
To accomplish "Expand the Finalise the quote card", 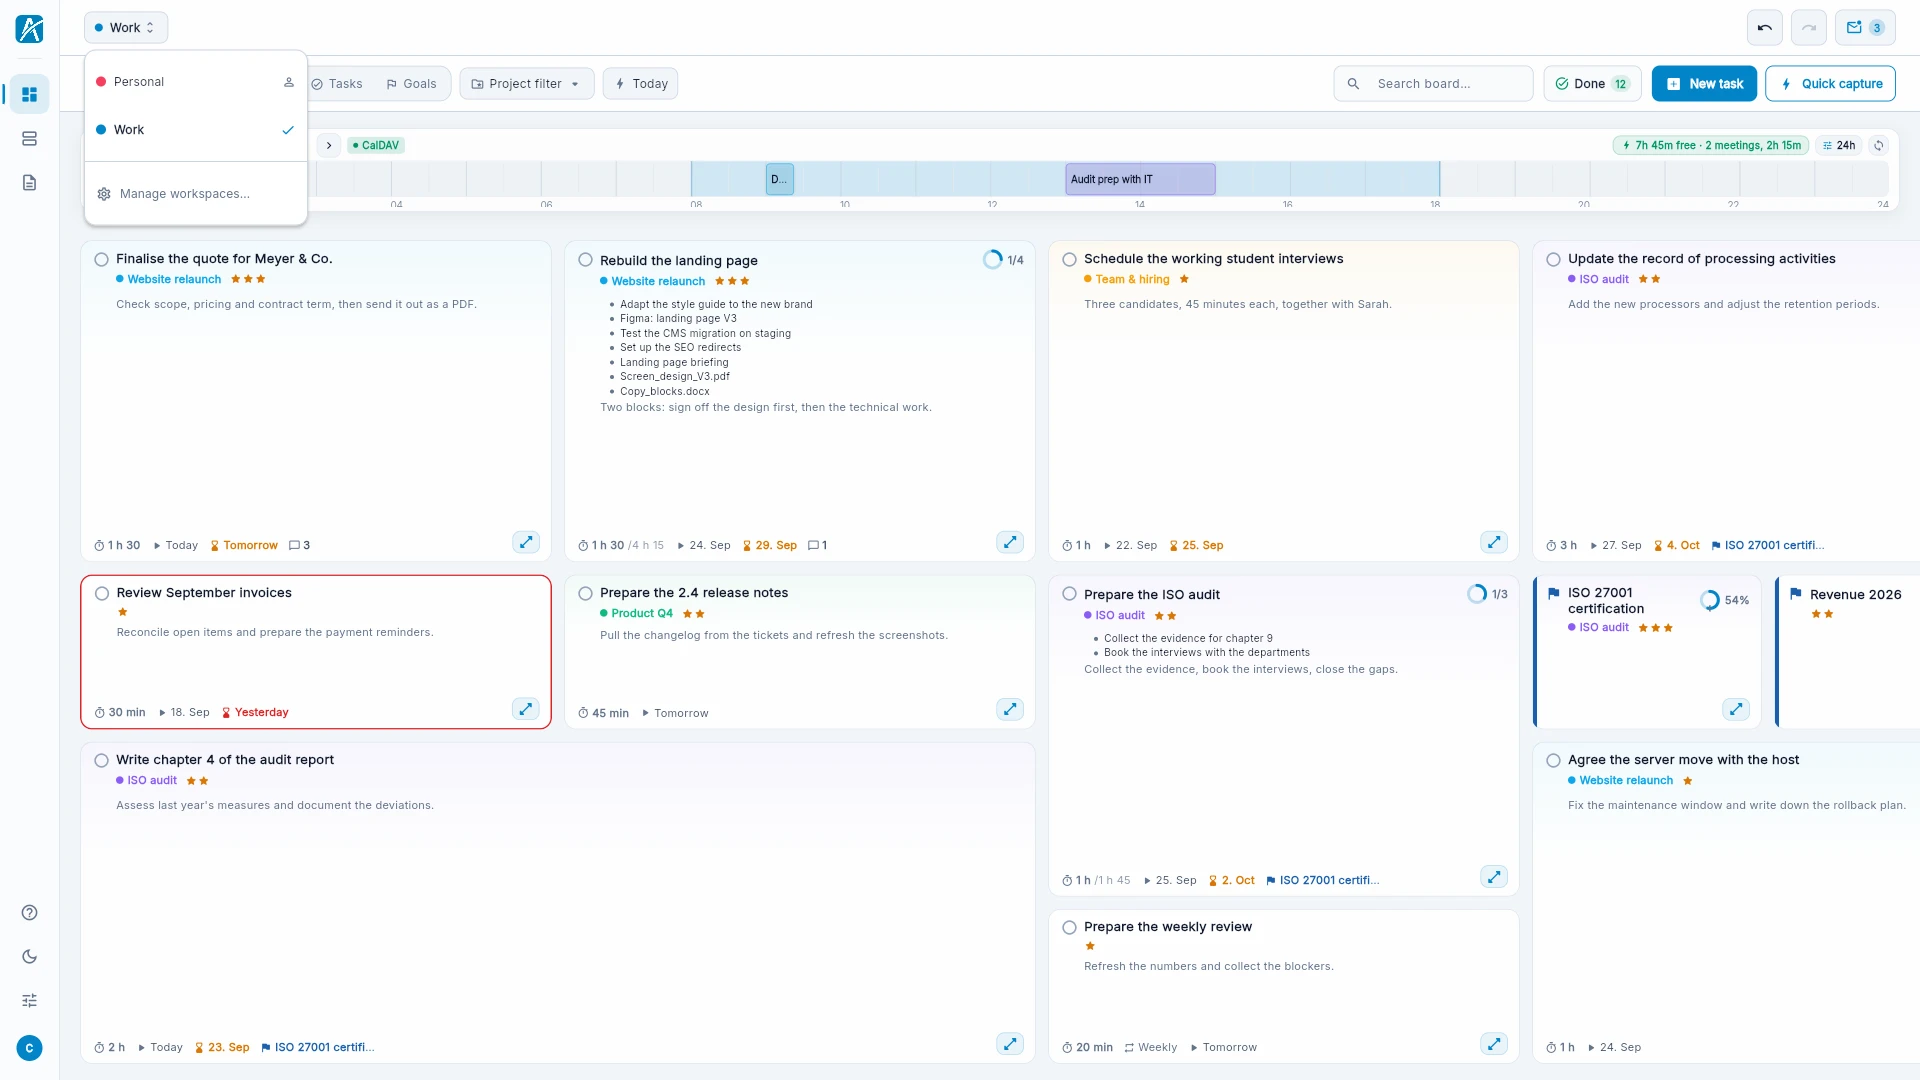I will 526,542.
